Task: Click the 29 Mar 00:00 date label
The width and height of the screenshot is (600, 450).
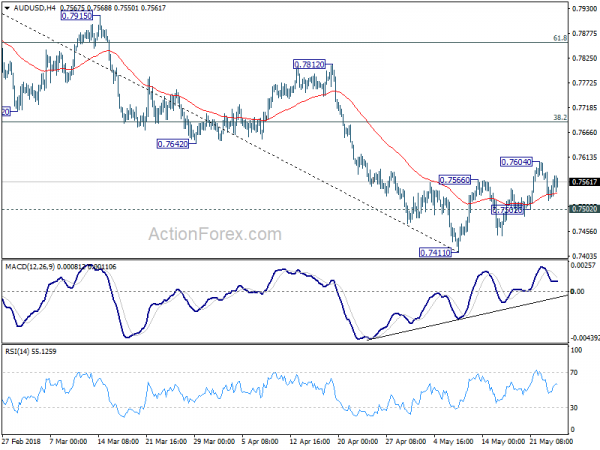Action: 214,442
